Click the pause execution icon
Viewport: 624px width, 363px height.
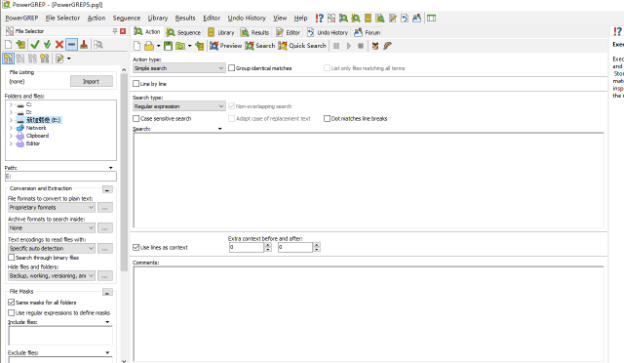[336, 46]
